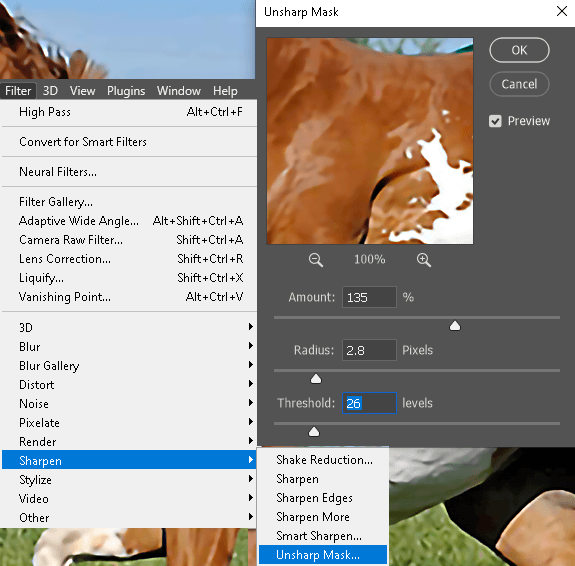Open the 3D menu in menu bar
575x566 pixels.
click(50, 91)
